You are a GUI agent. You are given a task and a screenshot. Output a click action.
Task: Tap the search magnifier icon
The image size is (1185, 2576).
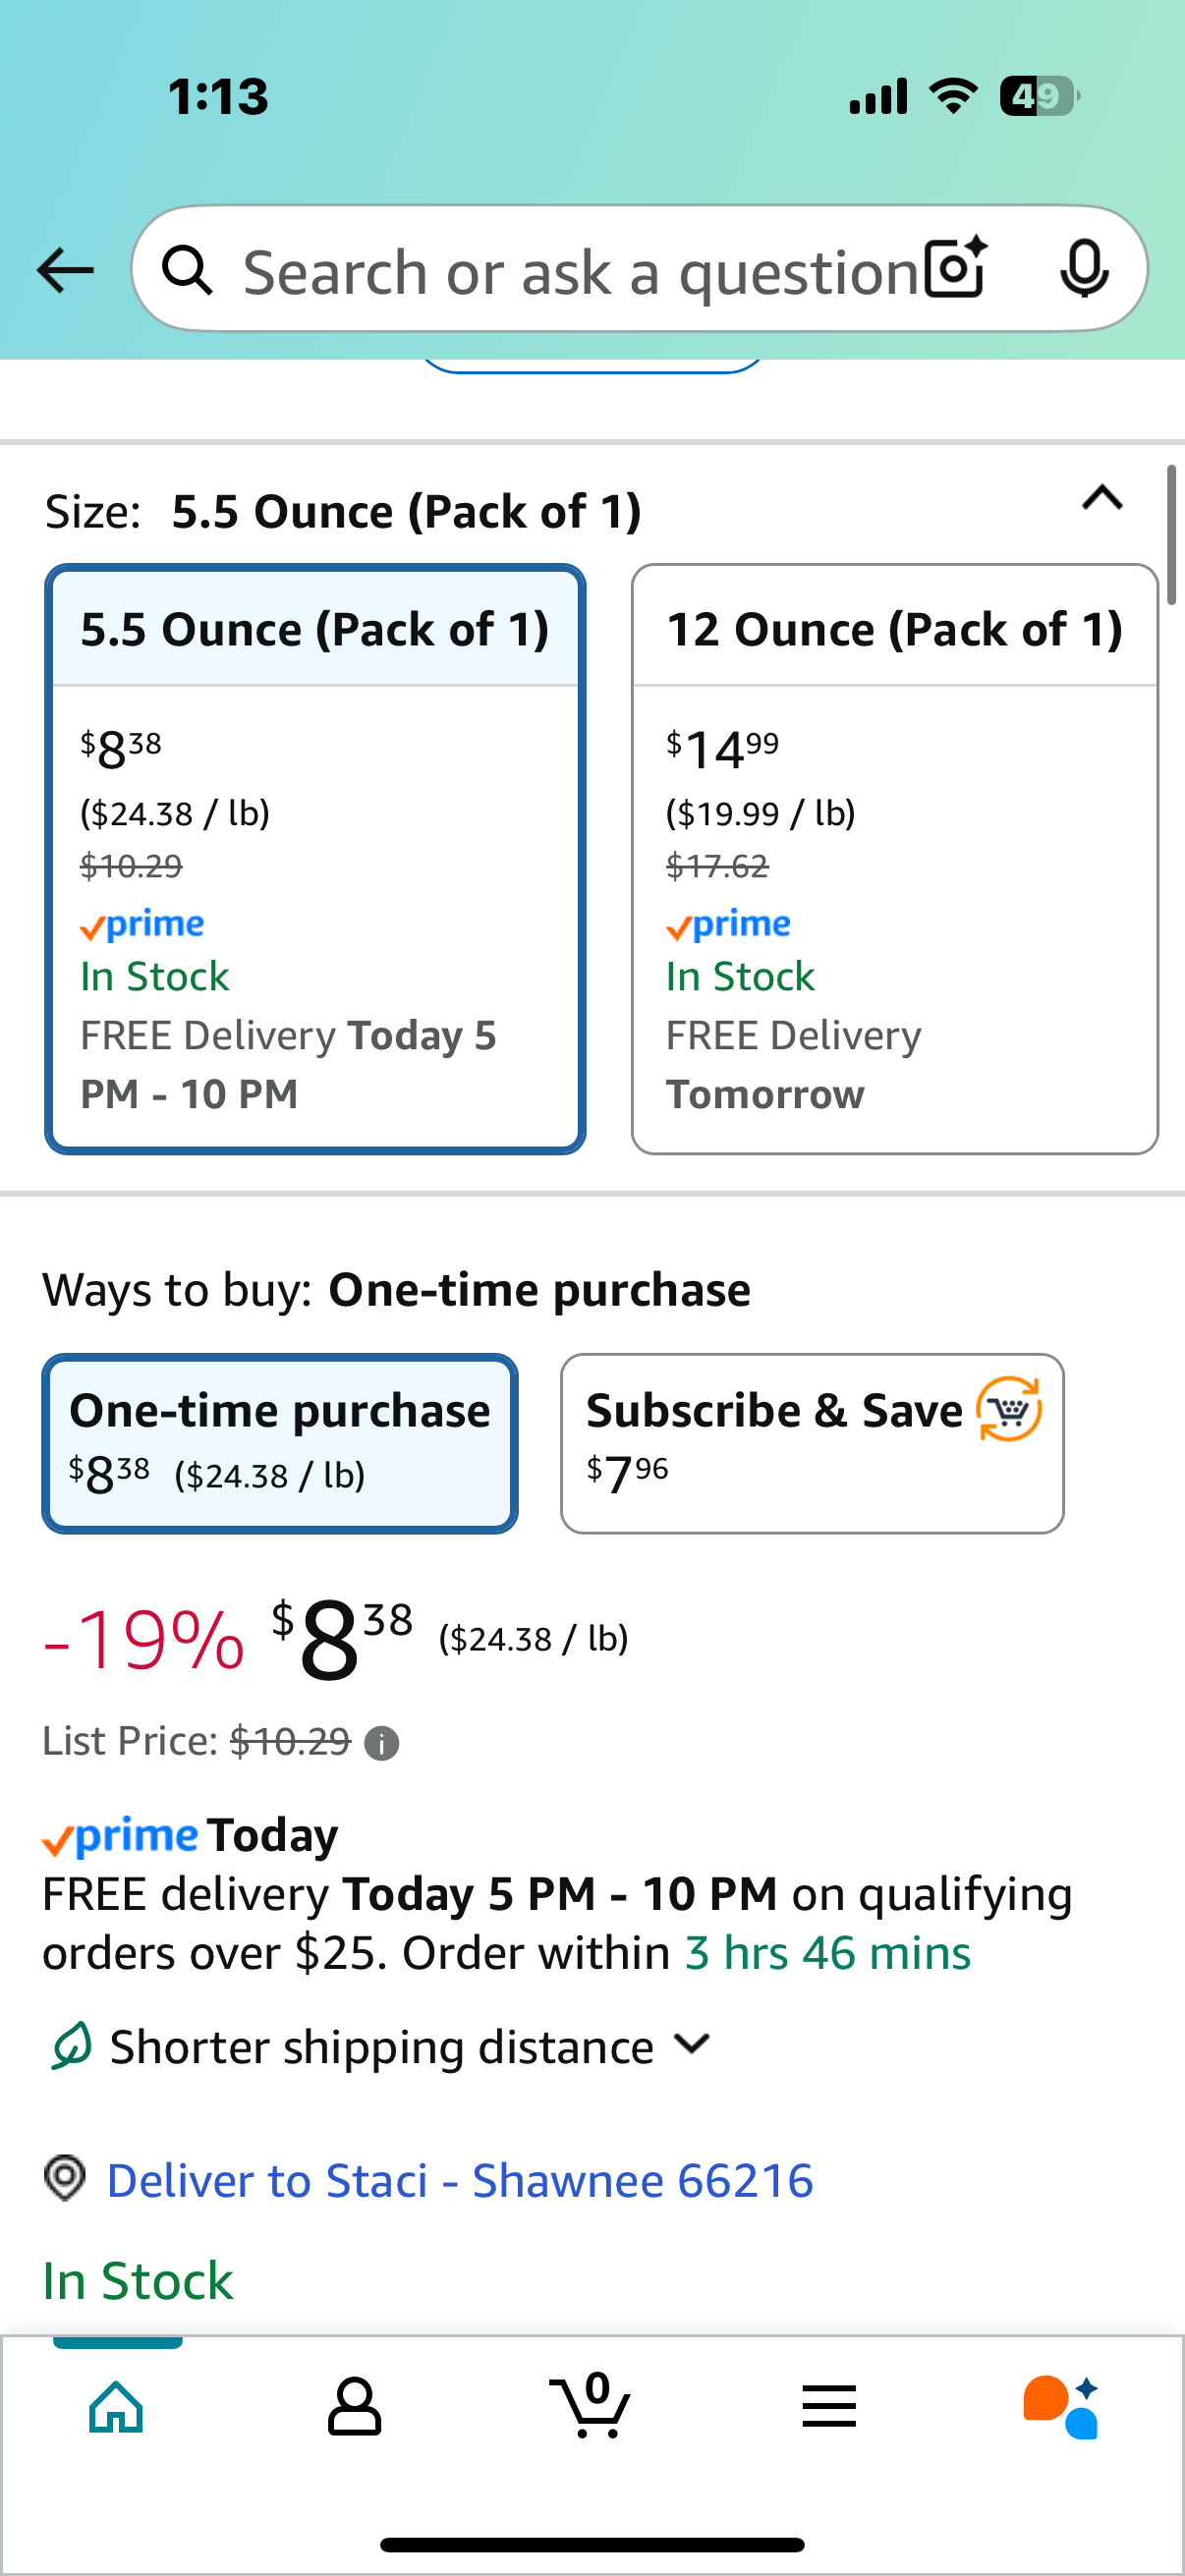187,270
